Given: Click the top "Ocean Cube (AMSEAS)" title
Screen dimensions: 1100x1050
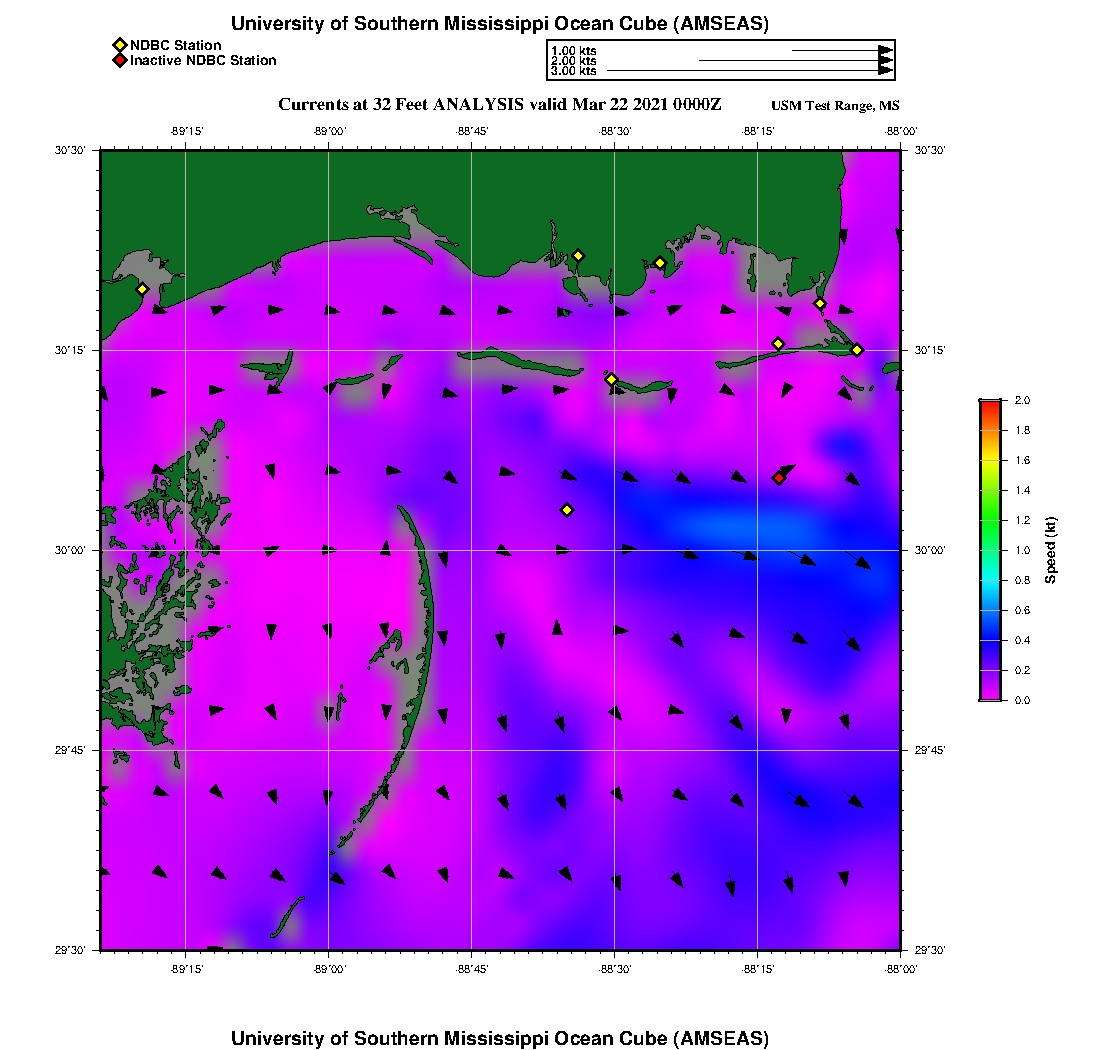Looking at the screenshot, I should point(500,23).
